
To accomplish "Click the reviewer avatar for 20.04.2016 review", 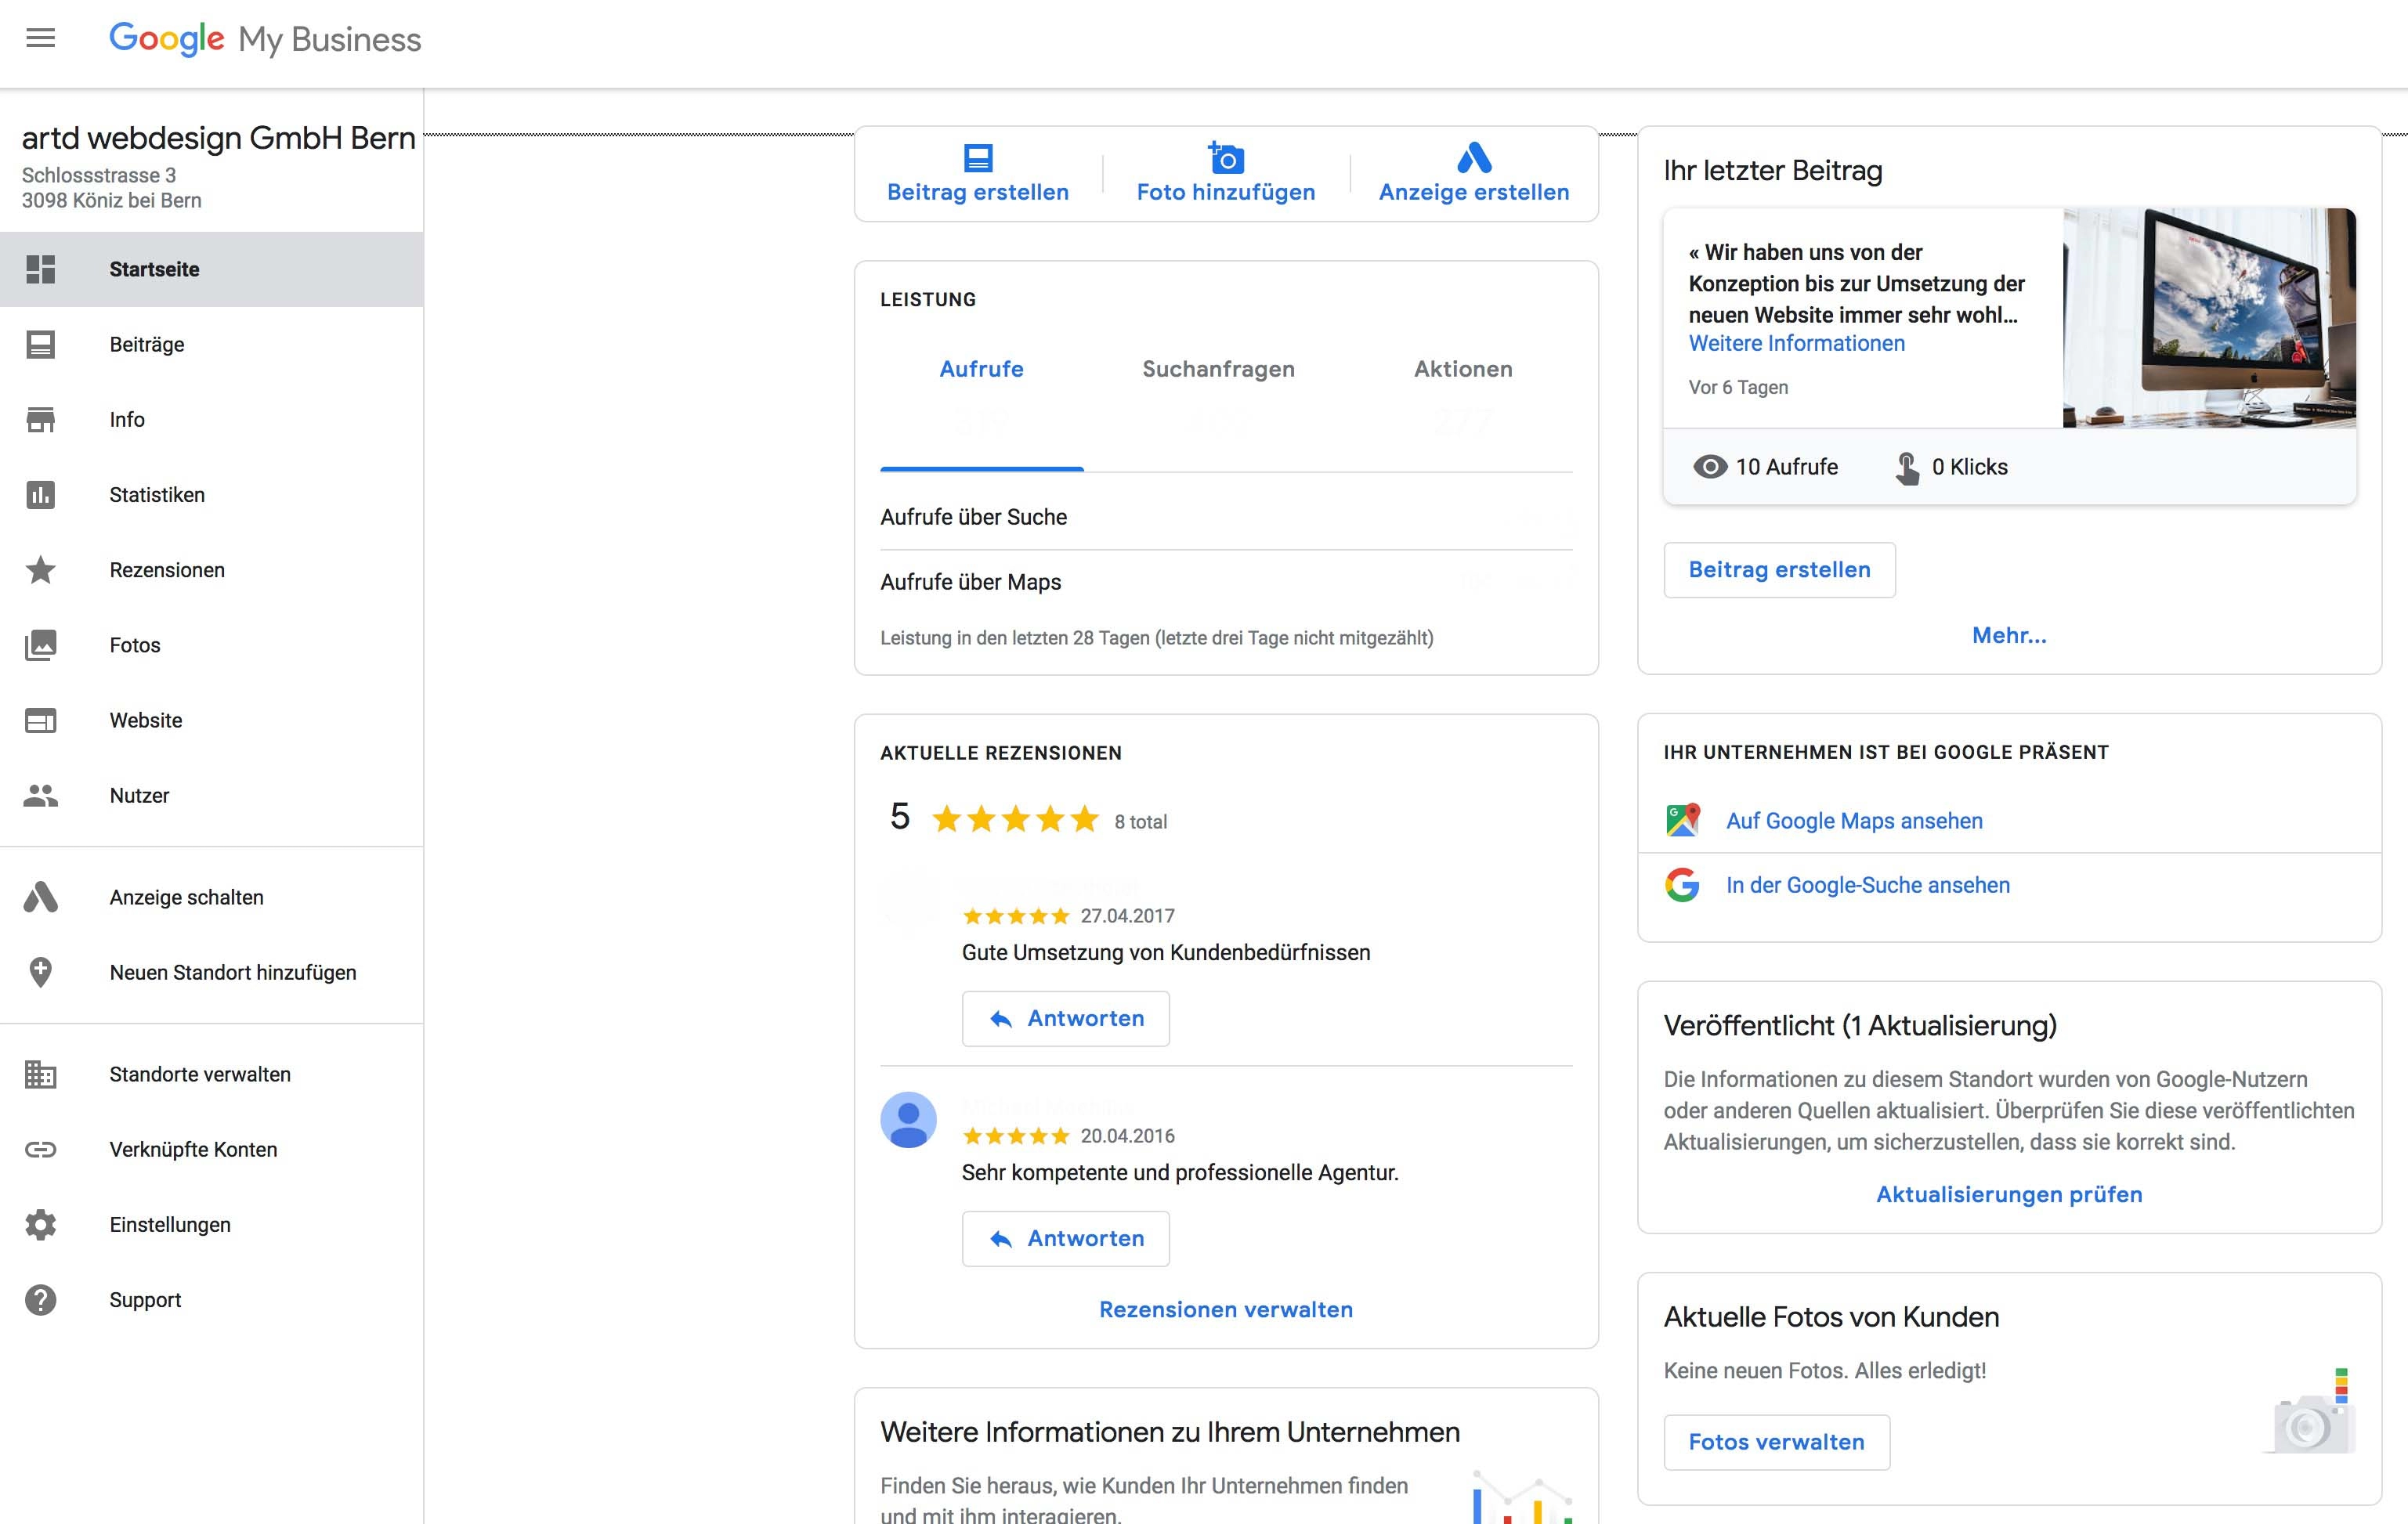I will [908, 1119].
